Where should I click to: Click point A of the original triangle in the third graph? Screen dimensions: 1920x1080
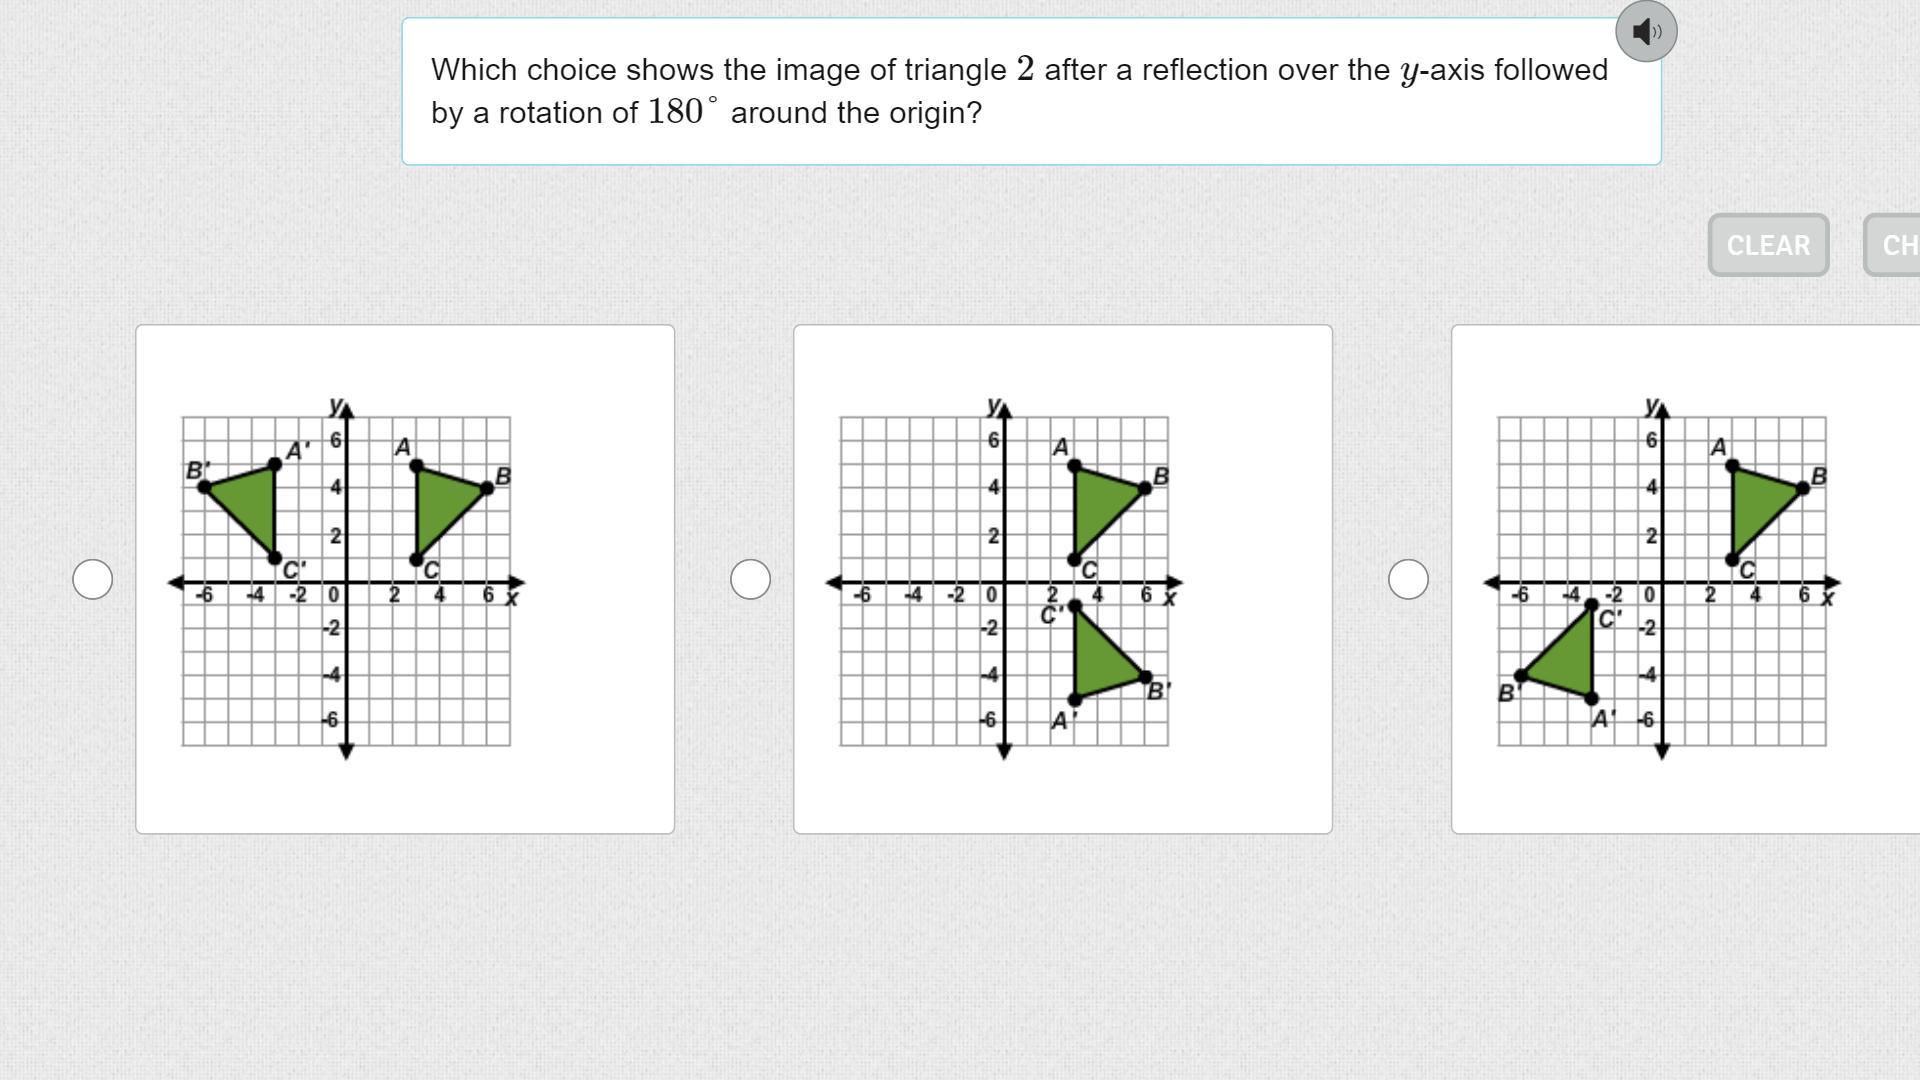pyautogui.click(x=1732, y=465)
